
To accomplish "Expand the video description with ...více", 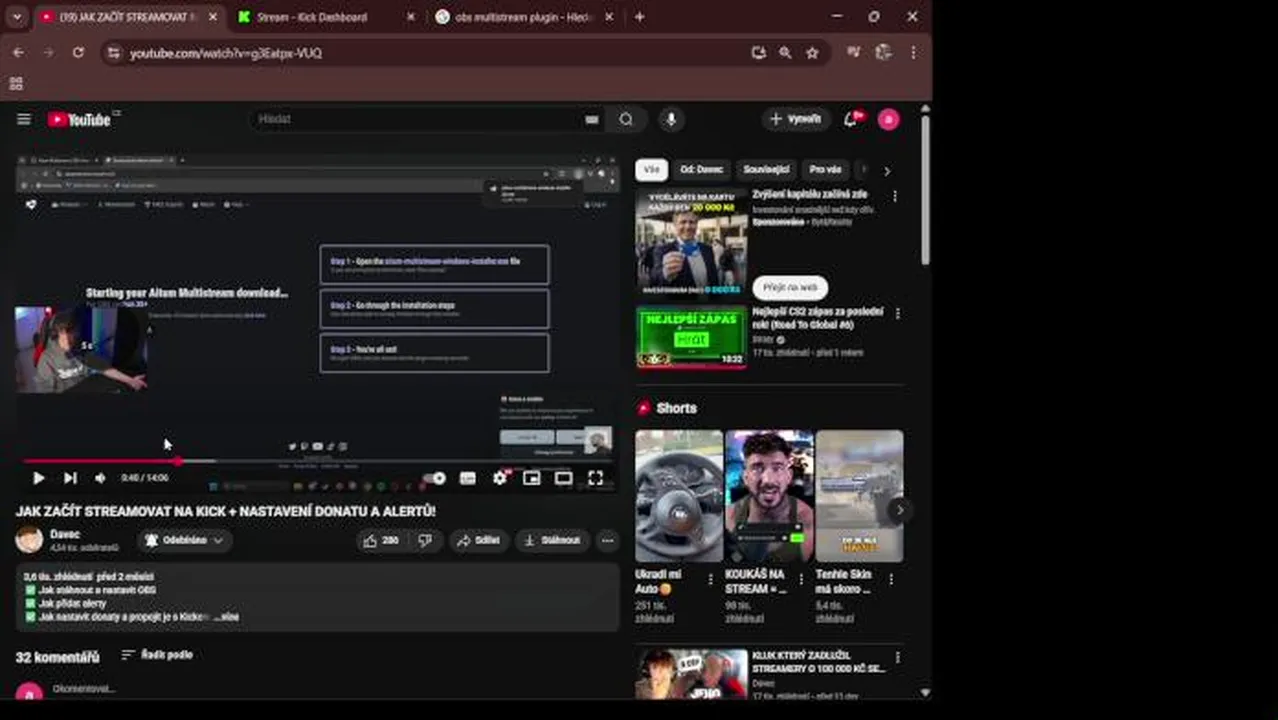I will click(x=226, y=617).
